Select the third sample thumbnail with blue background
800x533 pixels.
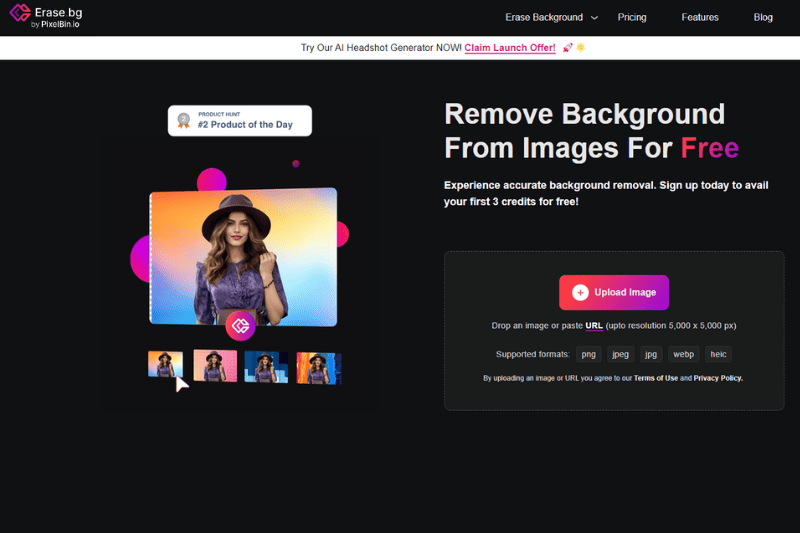[266, 367]
